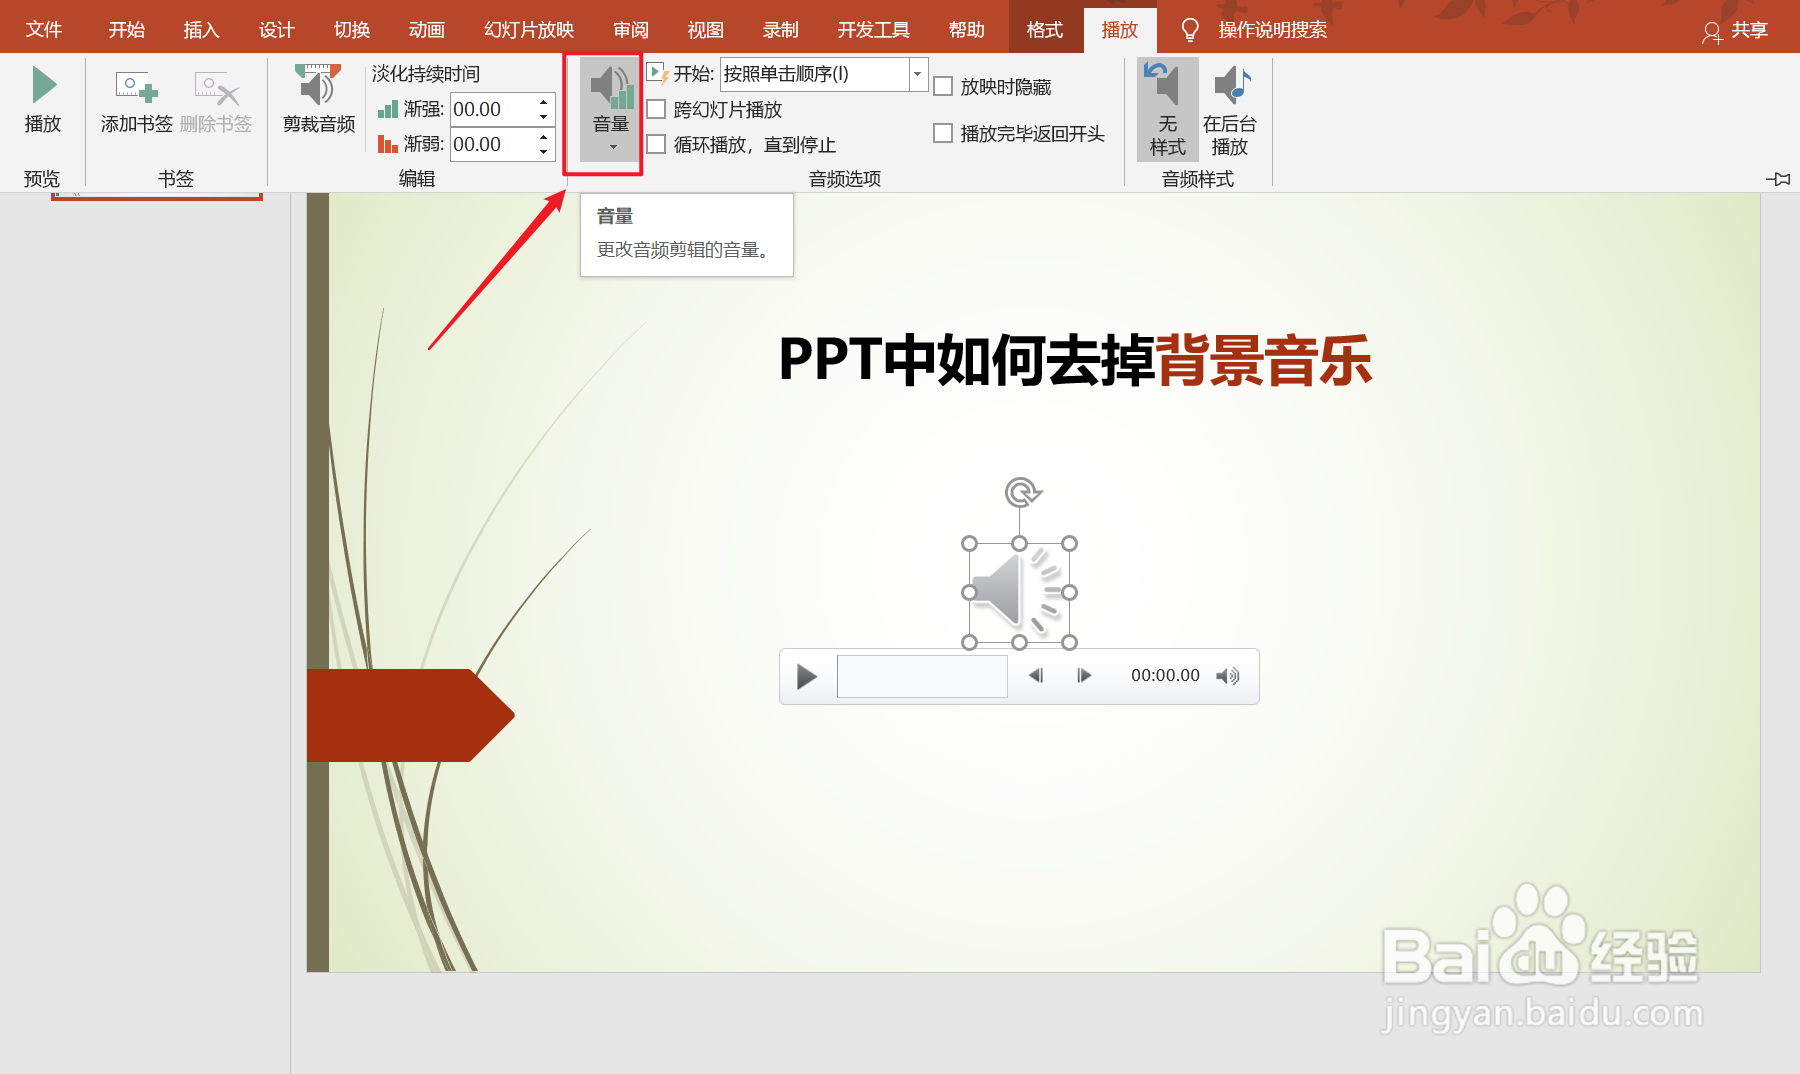Viewport: 1800px width, 1074px height.
Task: Click the 00:00.00 time display in player
Action: pos(1165,676)
